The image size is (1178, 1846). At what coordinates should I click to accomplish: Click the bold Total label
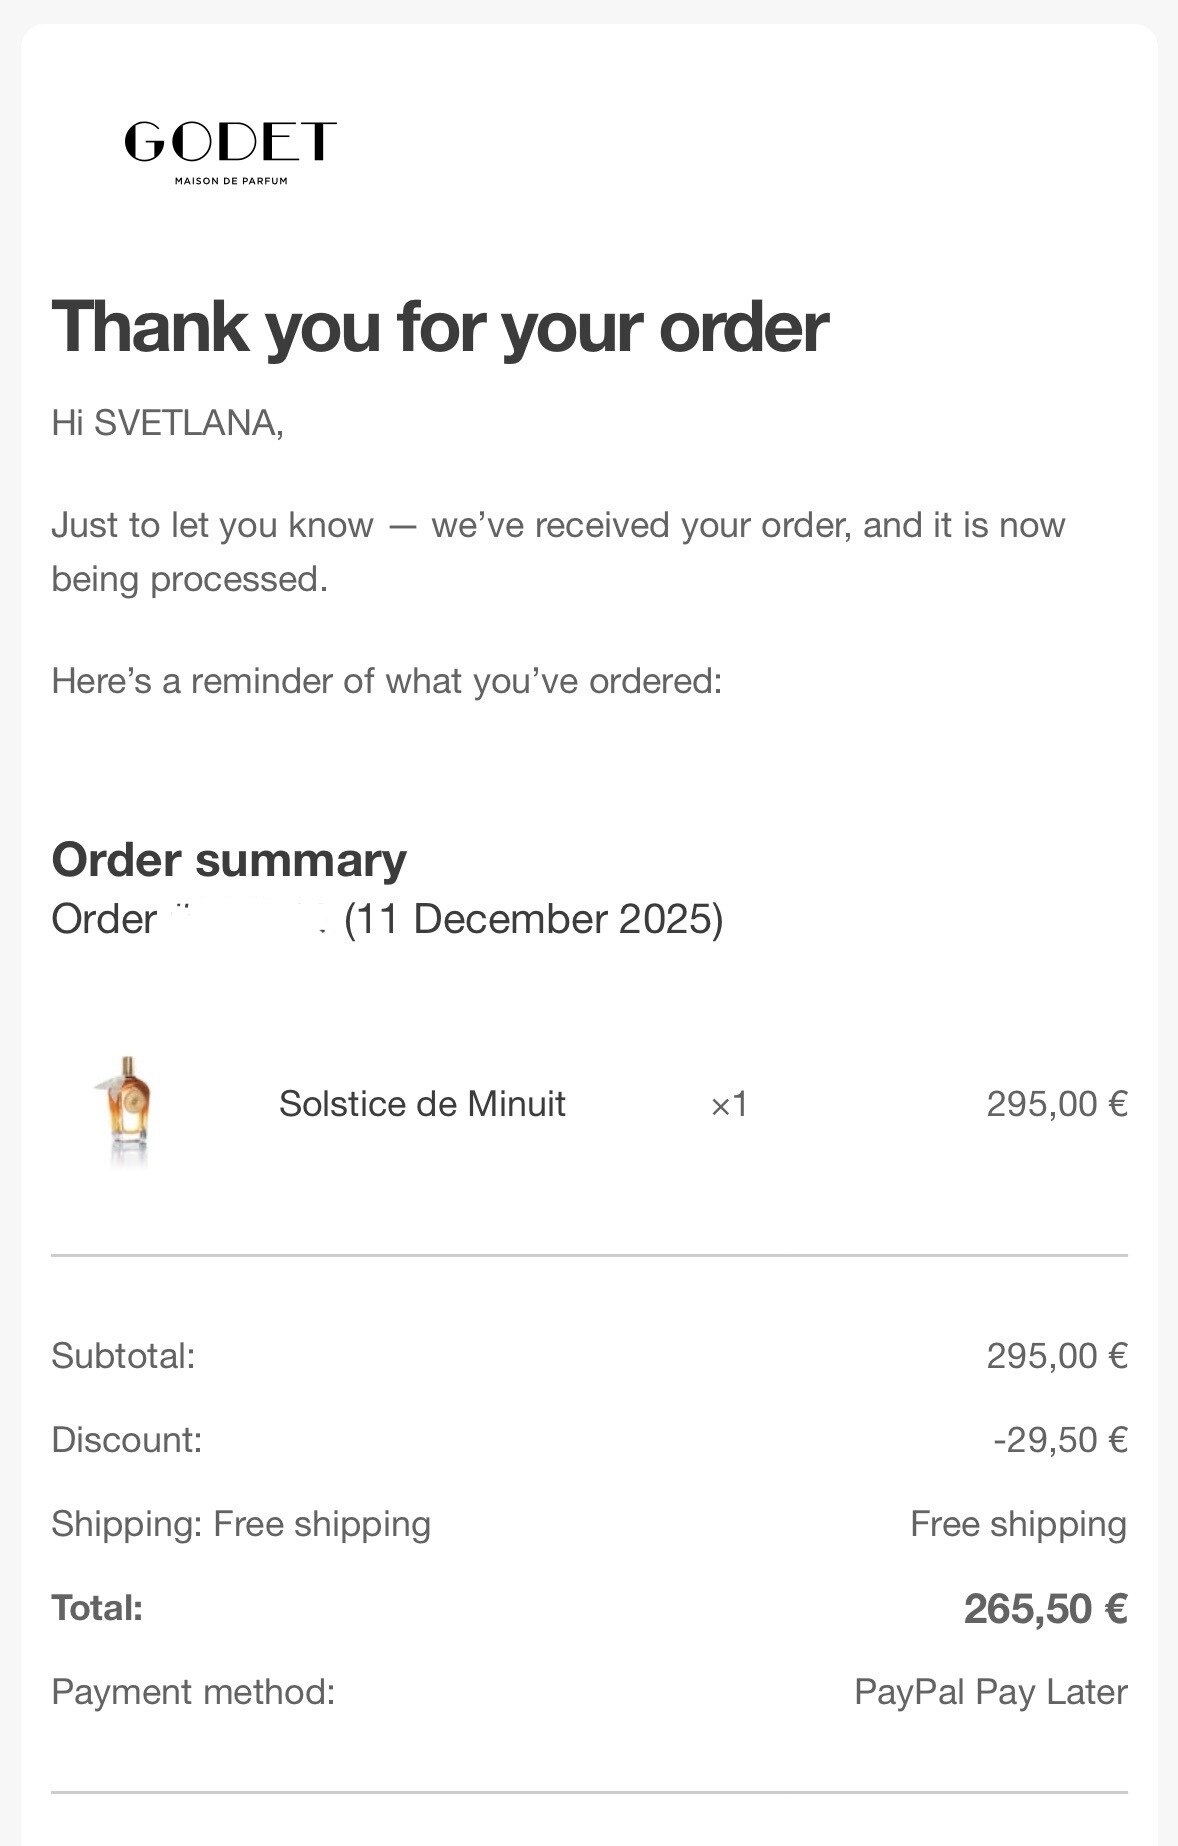(x=97, y=1608)
